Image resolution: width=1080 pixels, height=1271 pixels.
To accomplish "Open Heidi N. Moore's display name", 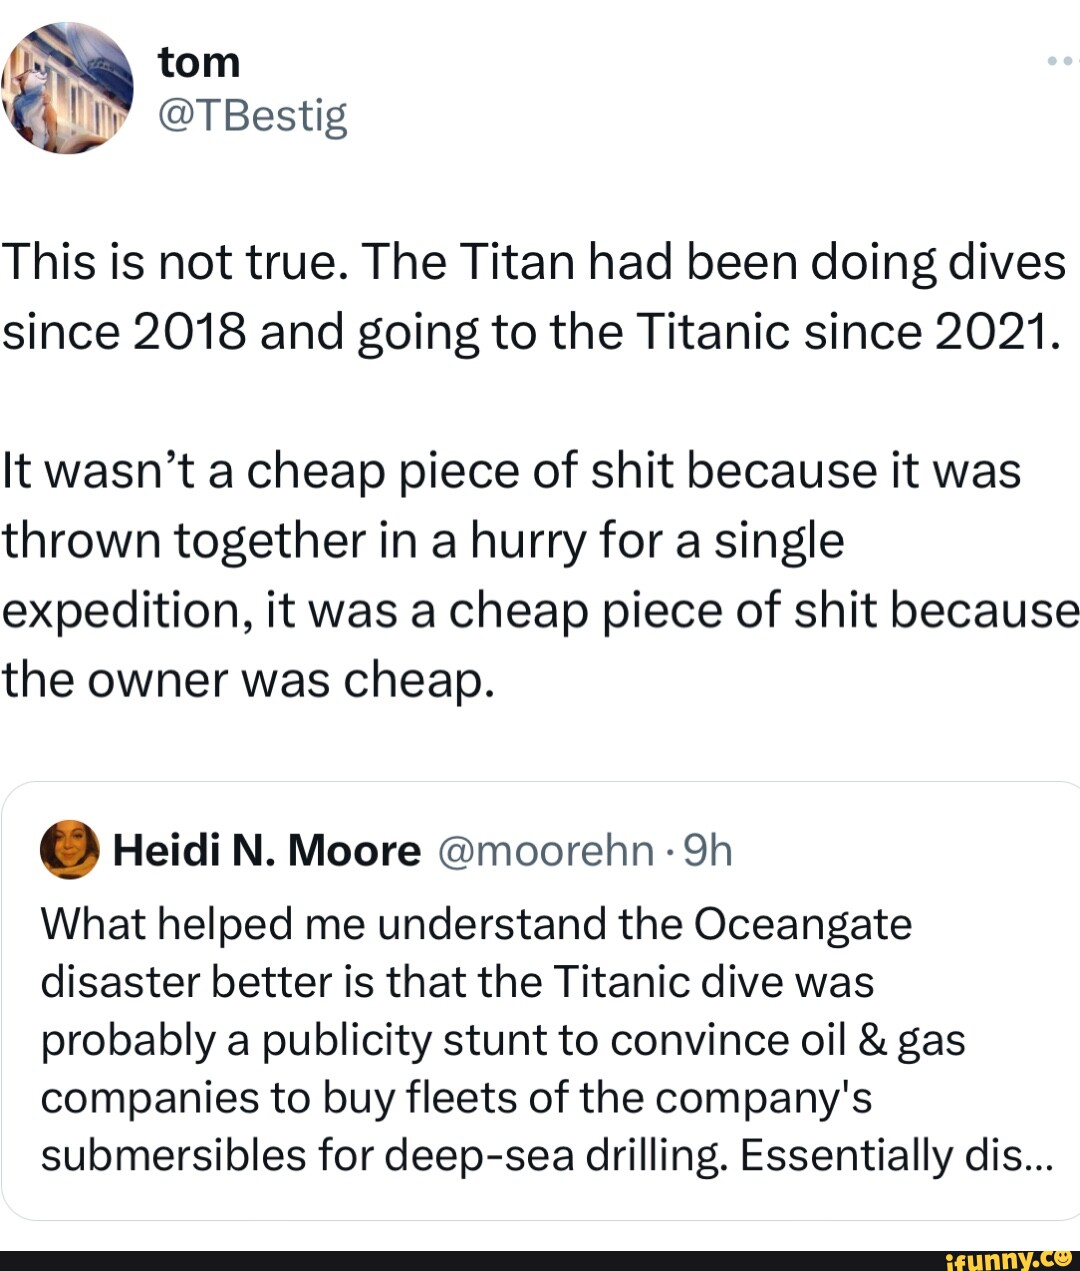I will (267, 851).
